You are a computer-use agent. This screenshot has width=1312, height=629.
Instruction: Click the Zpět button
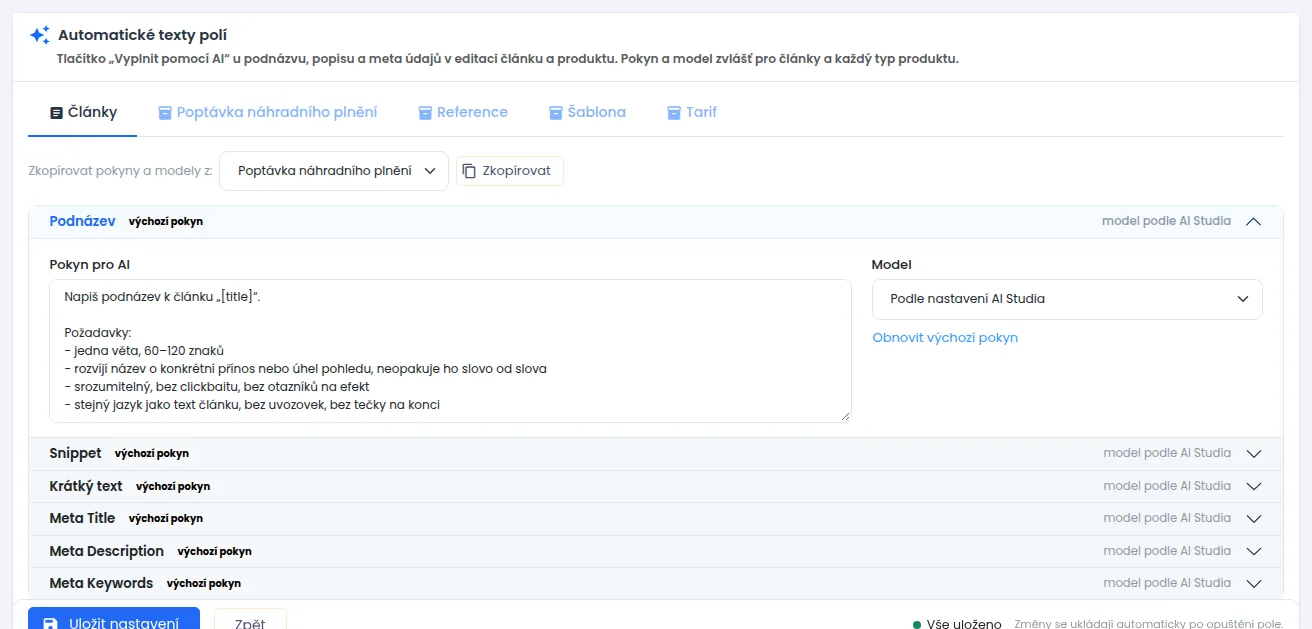tap(250, 619)
